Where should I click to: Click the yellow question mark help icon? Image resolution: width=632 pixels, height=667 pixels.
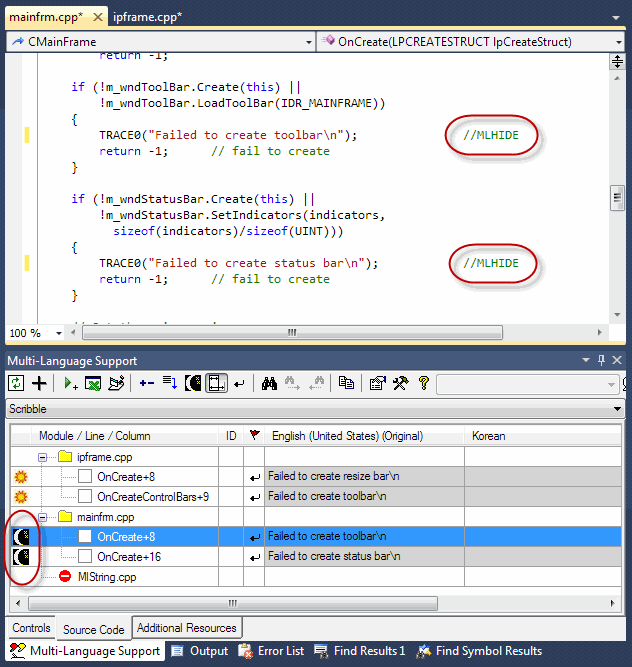pos(423,383)
